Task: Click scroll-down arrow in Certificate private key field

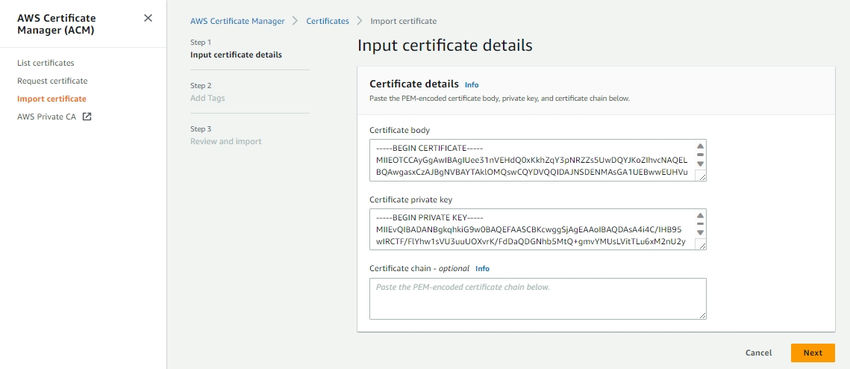Action: click(x=700, y=232)
